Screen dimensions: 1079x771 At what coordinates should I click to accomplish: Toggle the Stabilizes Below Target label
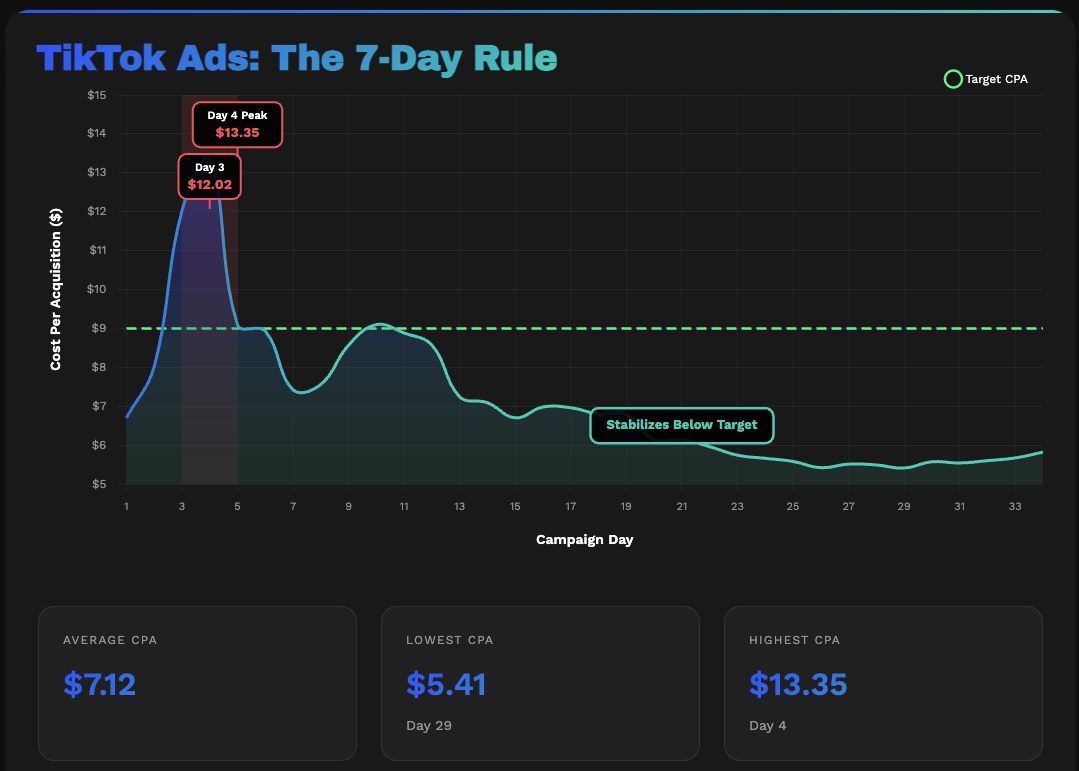[682, 425]
